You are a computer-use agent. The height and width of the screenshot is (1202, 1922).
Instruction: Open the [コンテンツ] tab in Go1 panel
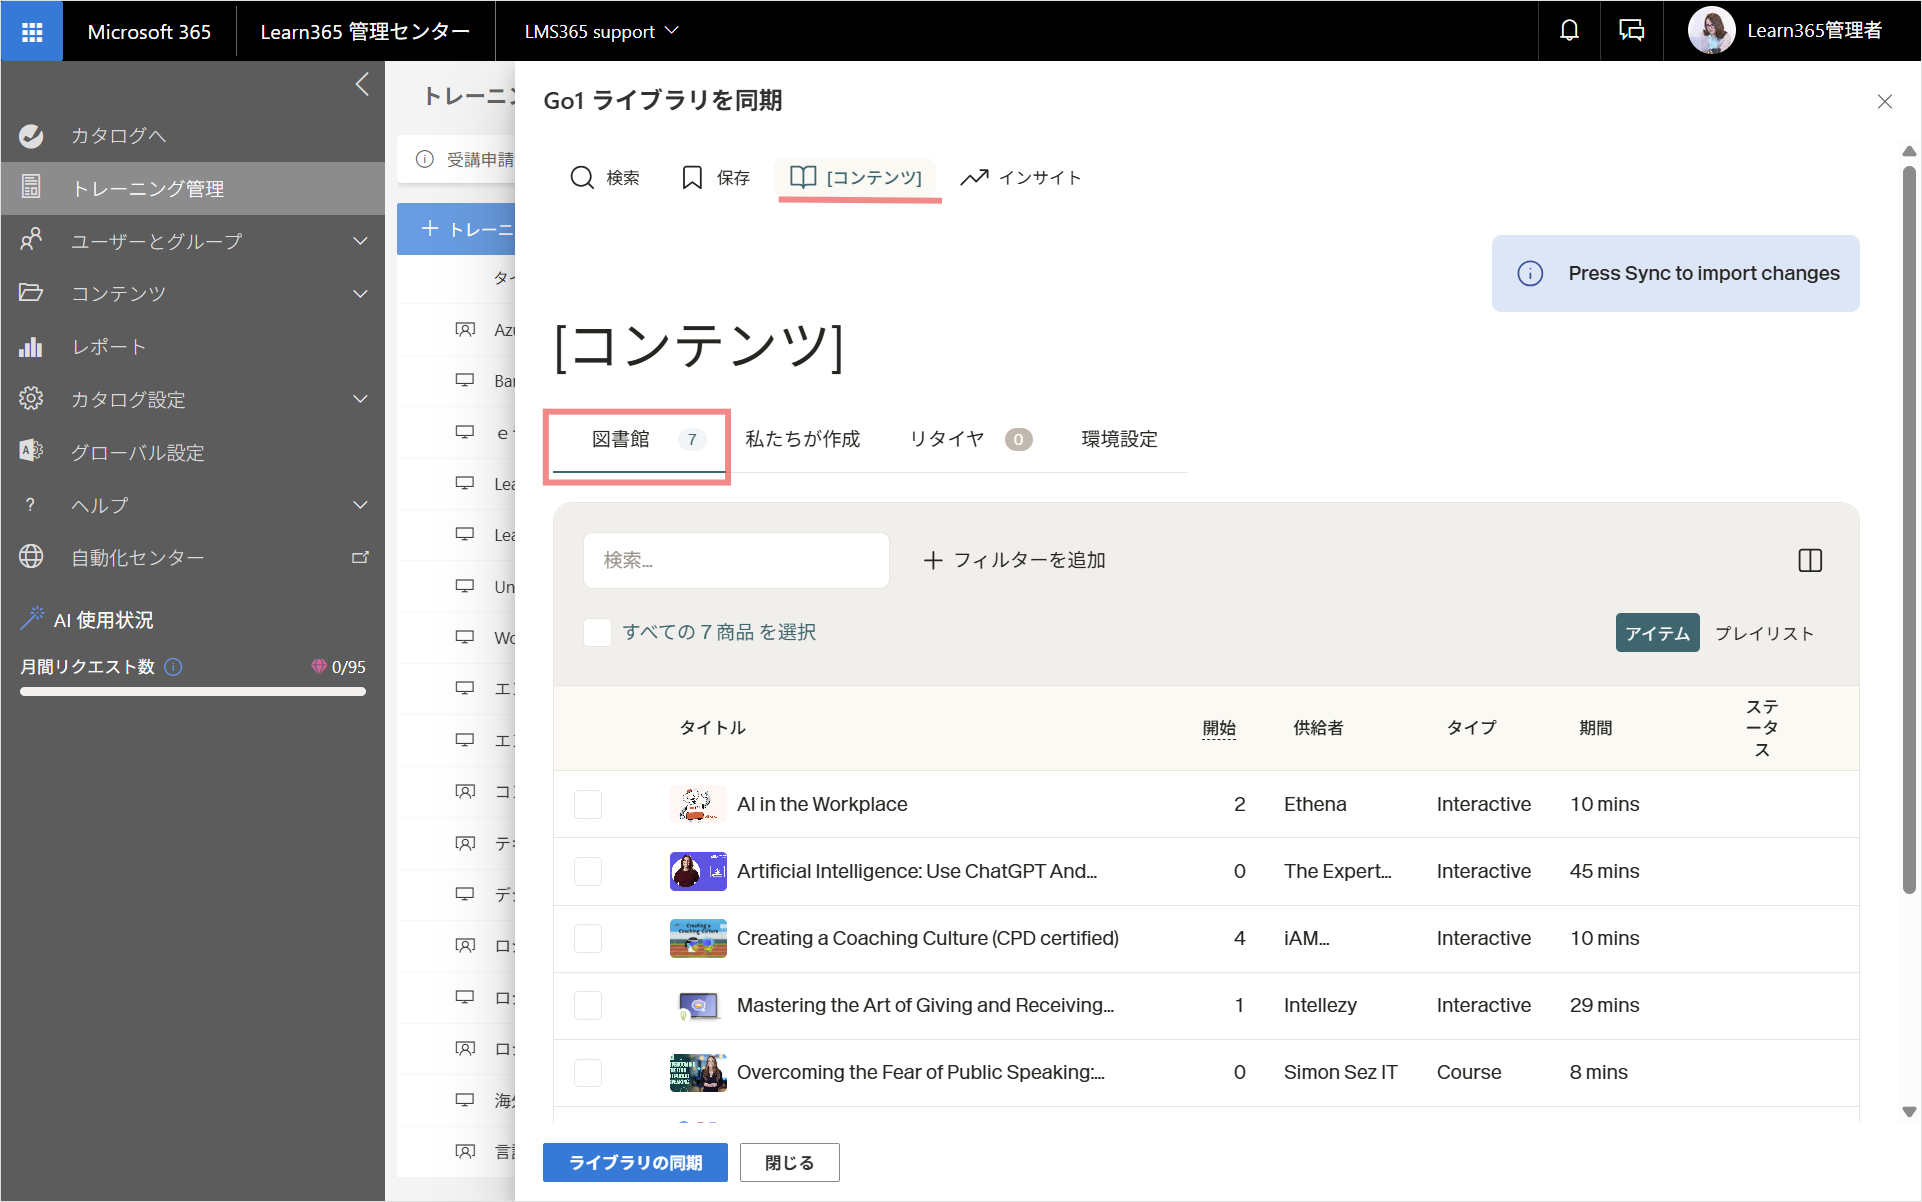[x=856, y=177]
